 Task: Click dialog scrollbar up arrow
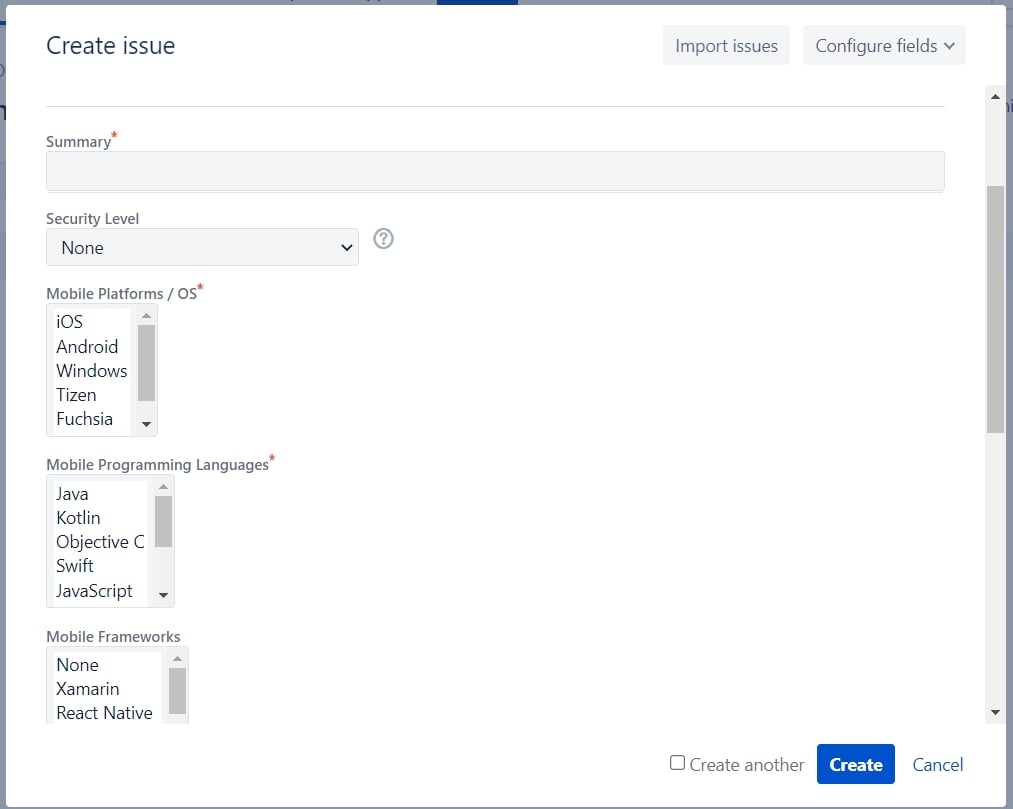point(995,97)
